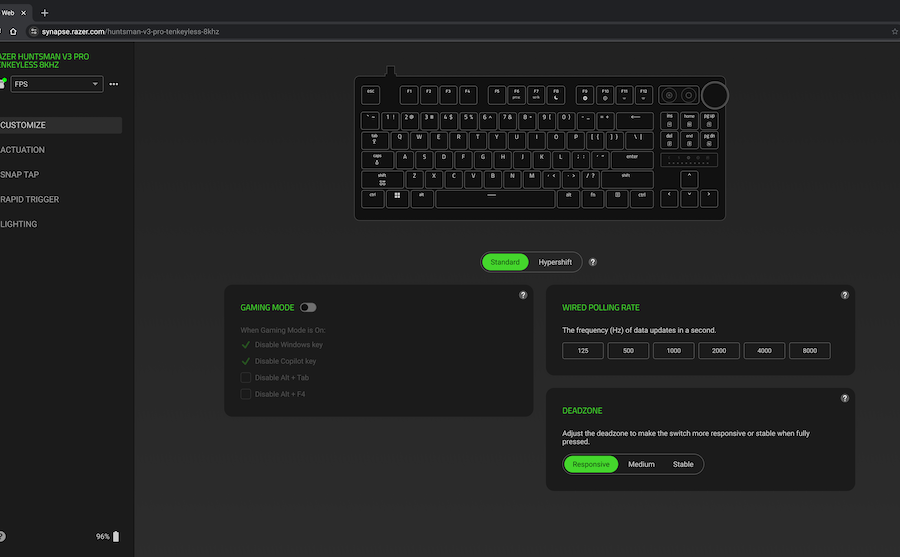900x557 pixels.
Task: Select the spacebar on the keyboard image
Action: click(495, 199)
